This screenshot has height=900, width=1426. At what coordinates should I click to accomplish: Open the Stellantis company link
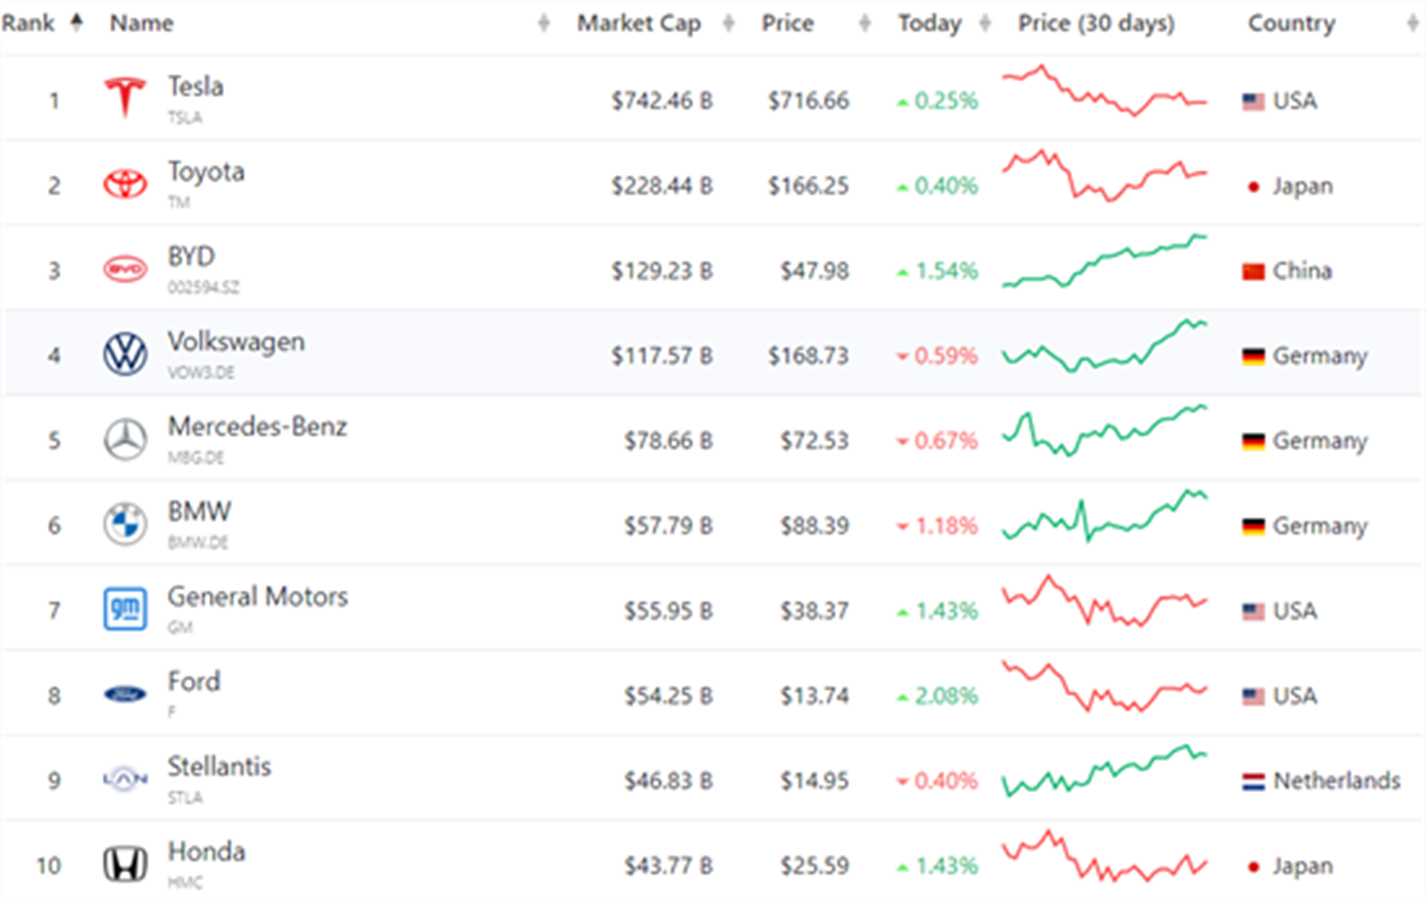click(219, 766)
